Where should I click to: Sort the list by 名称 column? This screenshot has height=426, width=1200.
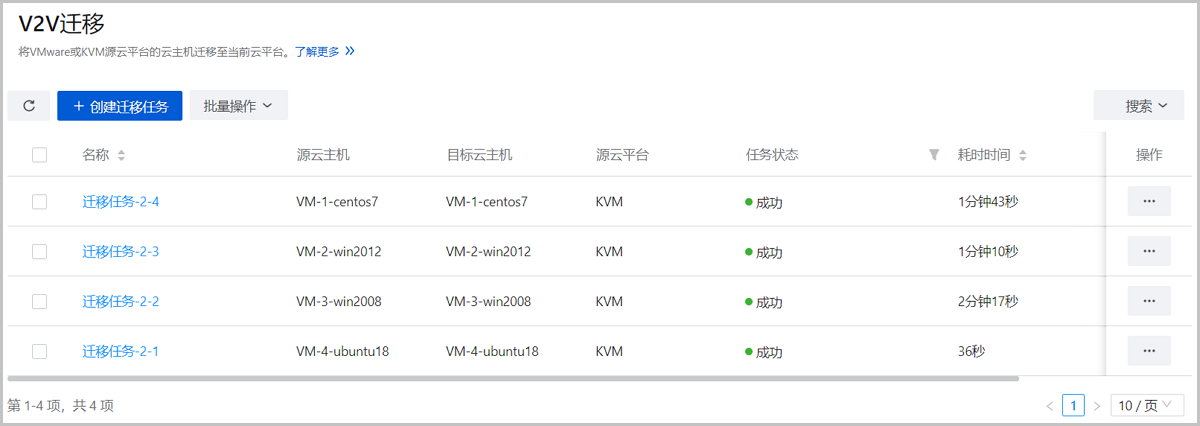click(121, 155)
